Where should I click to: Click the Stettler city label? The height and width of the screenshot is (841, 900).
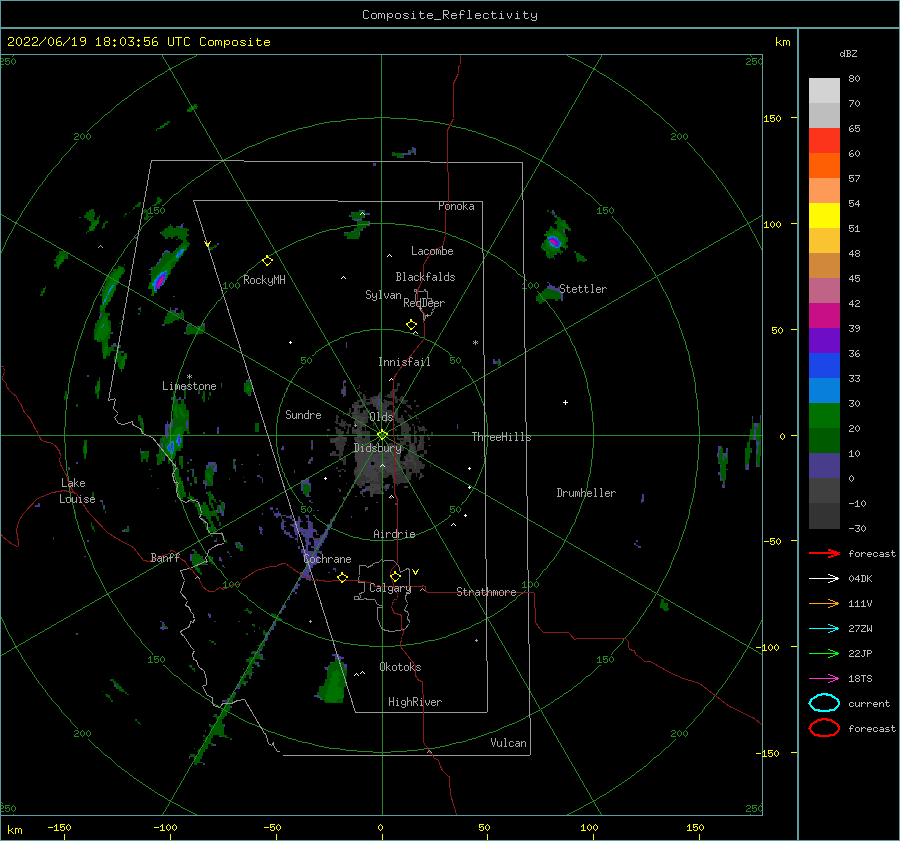coord(583,289)
